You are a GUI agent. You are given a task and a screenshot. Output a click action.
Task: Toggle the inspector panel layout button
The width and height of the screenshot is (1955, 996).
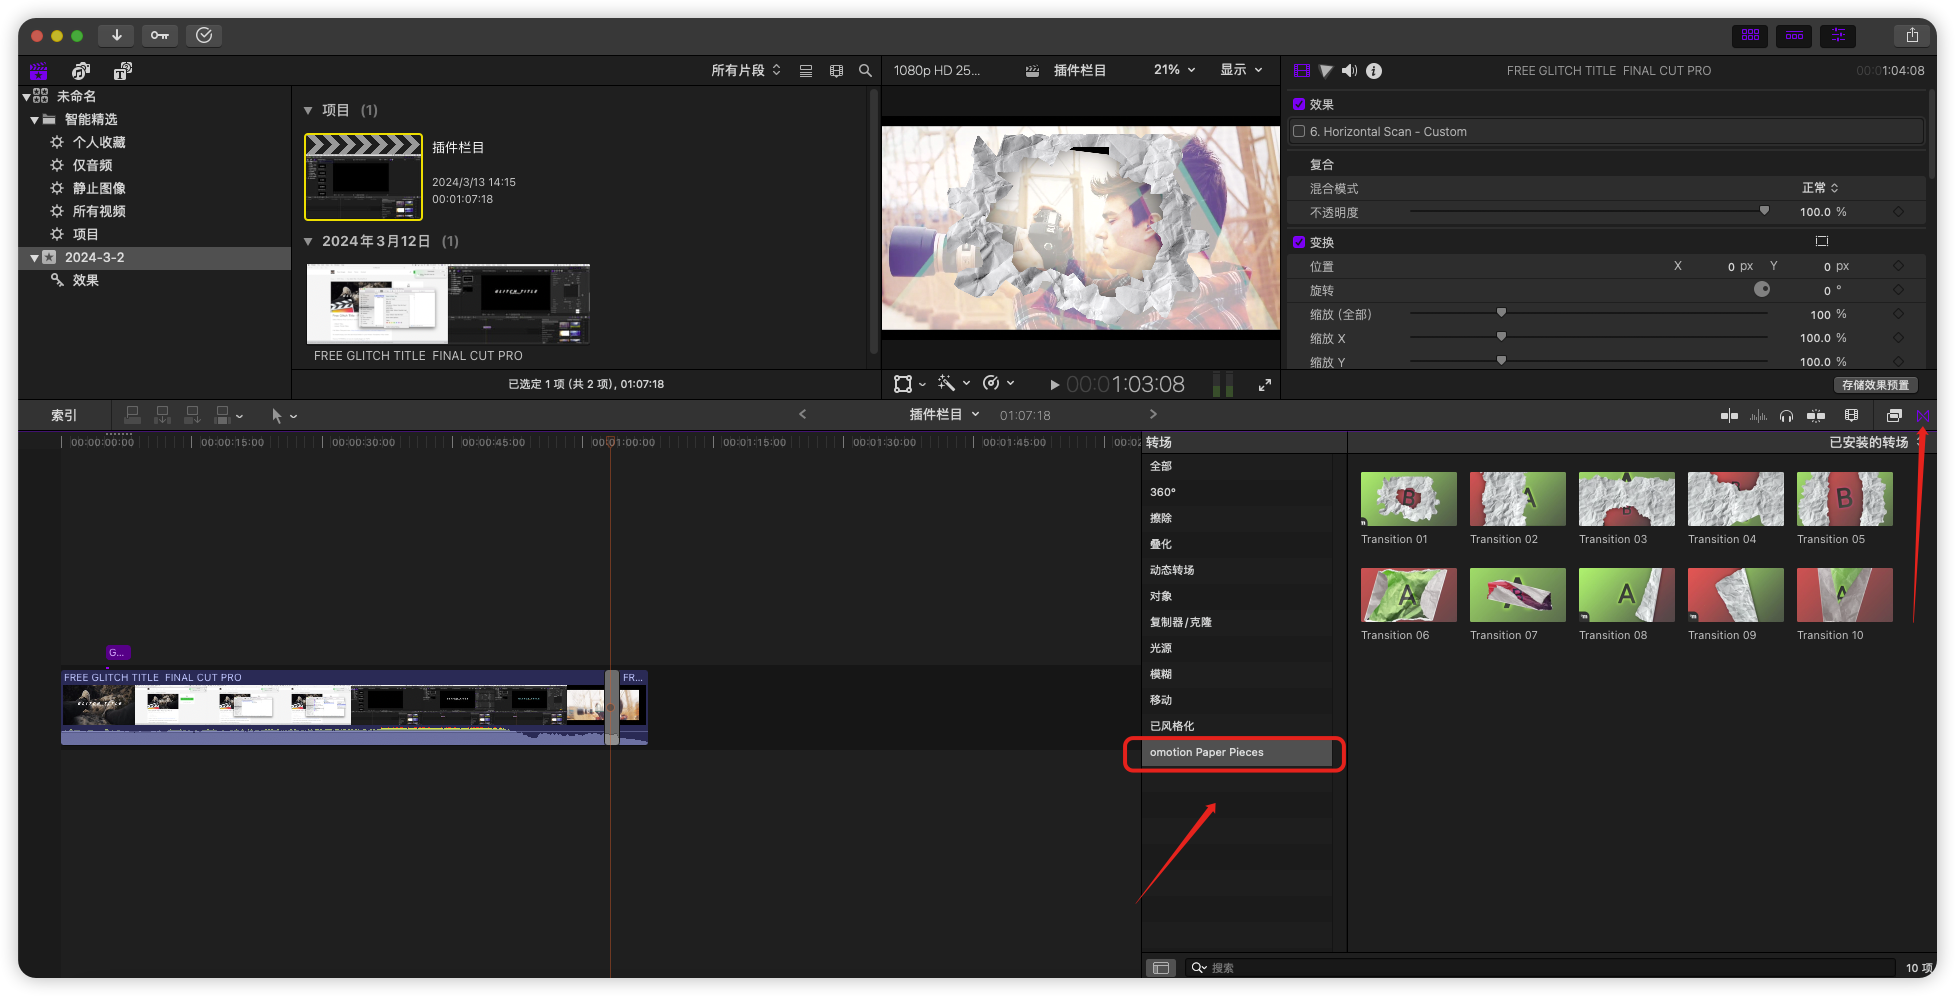click(x=1838, y=35)
